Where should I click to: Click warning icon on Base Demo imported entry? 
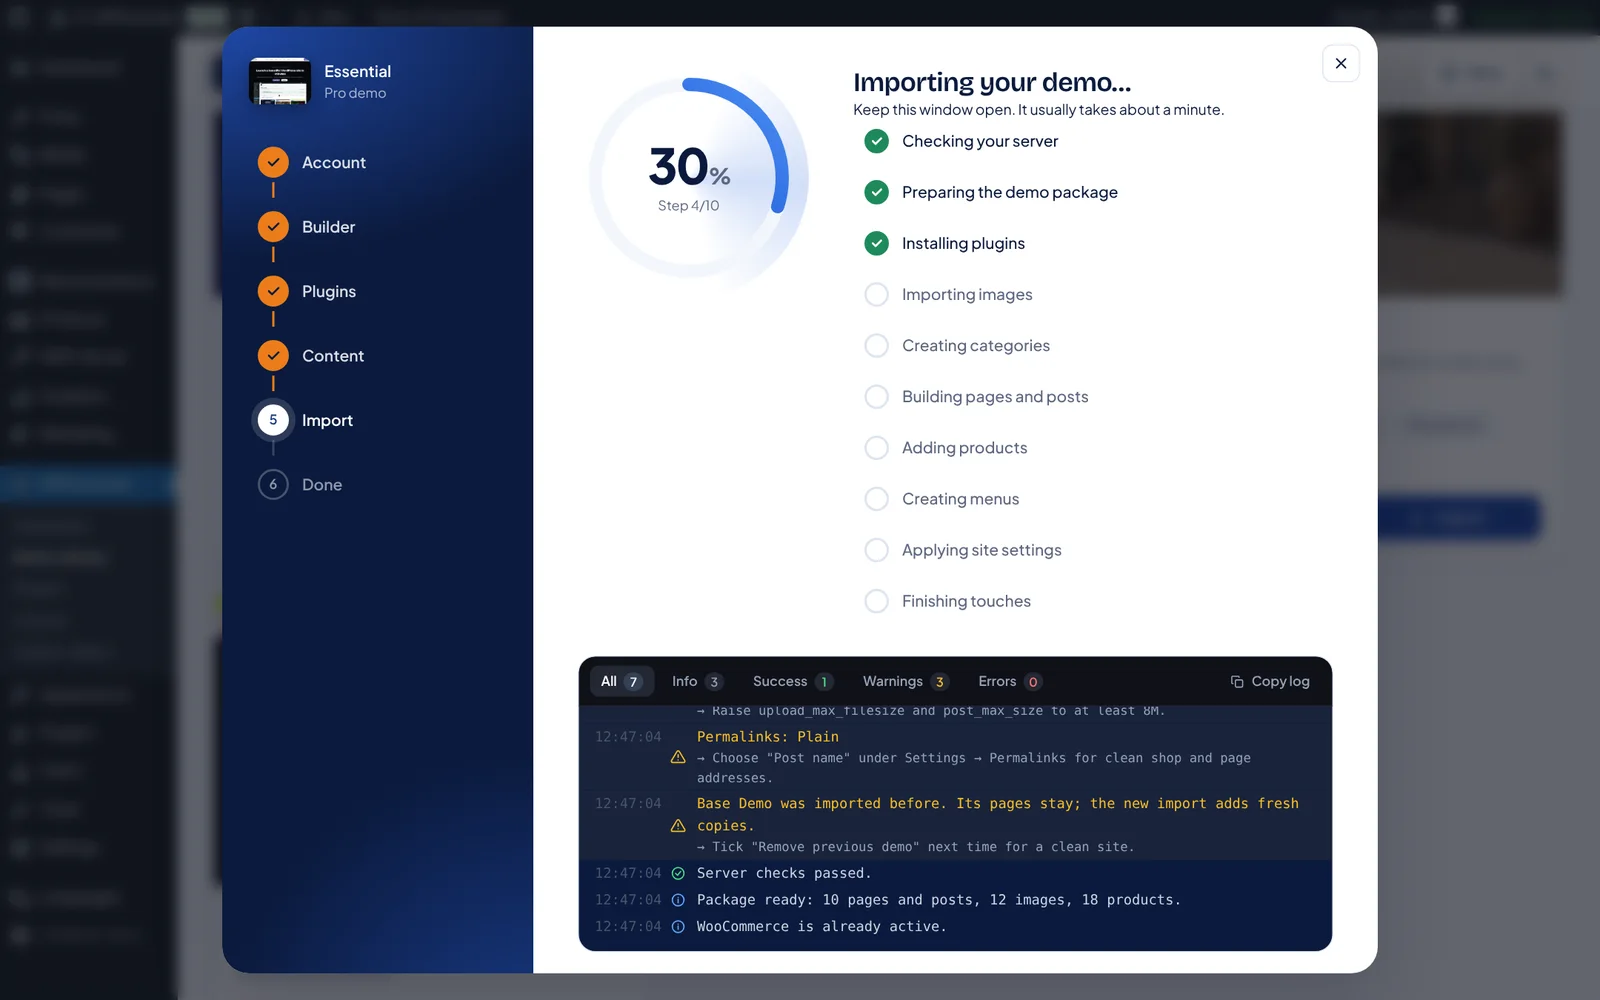point(678,825)
